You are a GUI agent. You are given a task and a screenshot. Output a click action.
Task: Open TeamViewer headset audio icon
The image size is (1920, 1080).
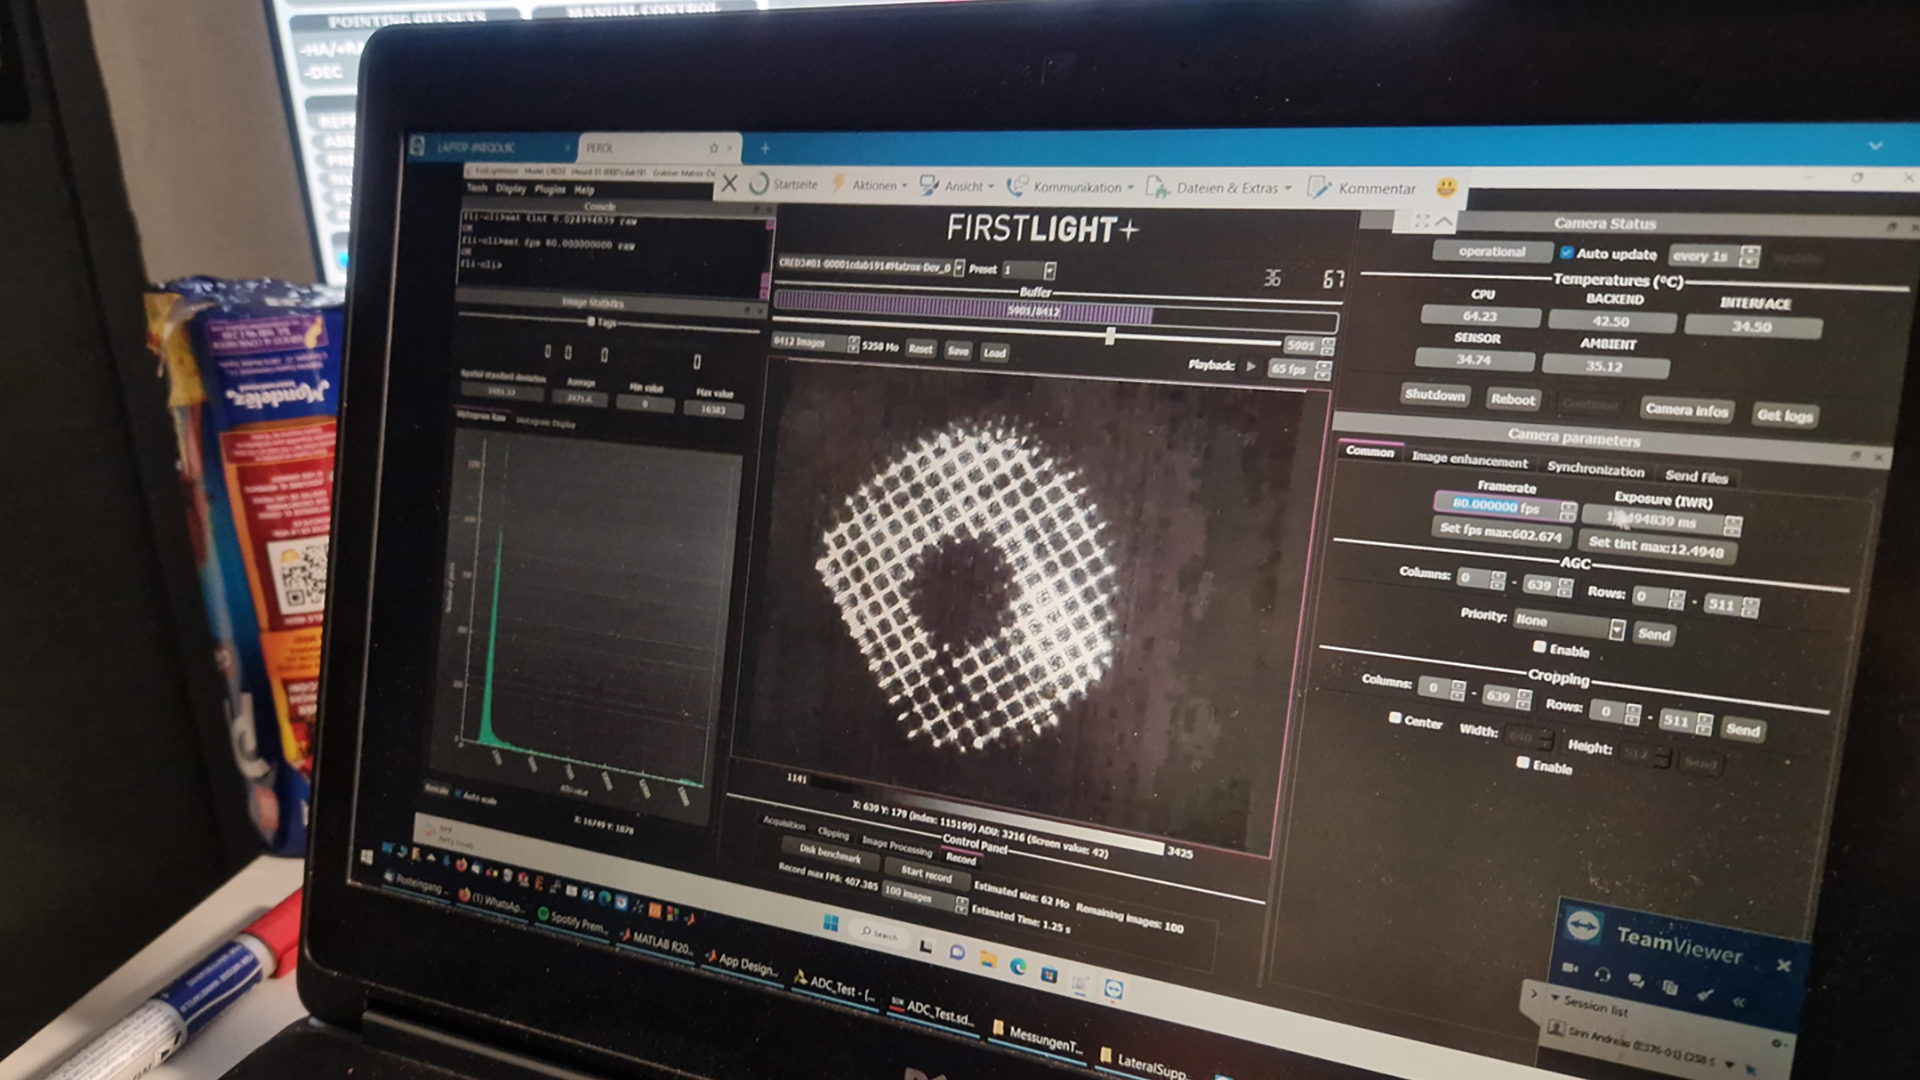(x=1603, y=974)
